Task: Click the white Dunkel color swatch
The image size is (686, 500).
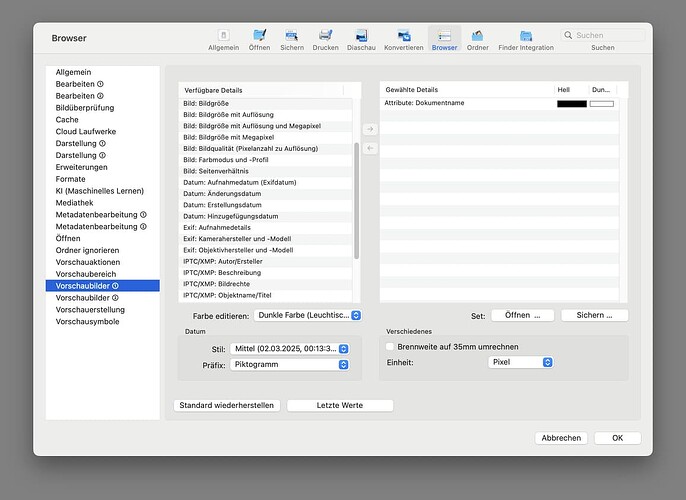Action: [602, 104]
